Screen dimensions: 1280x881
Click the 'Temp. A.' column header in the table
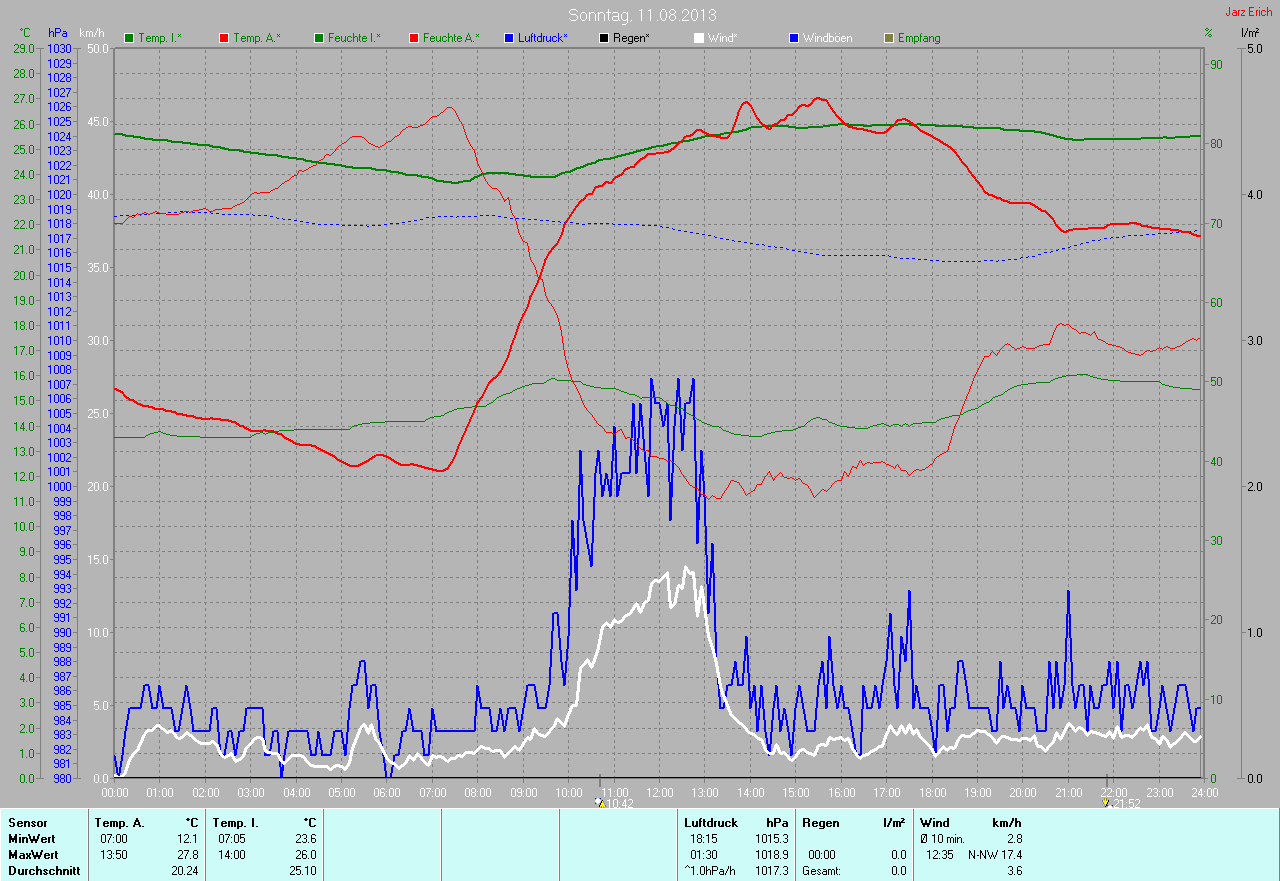[119, 823]
